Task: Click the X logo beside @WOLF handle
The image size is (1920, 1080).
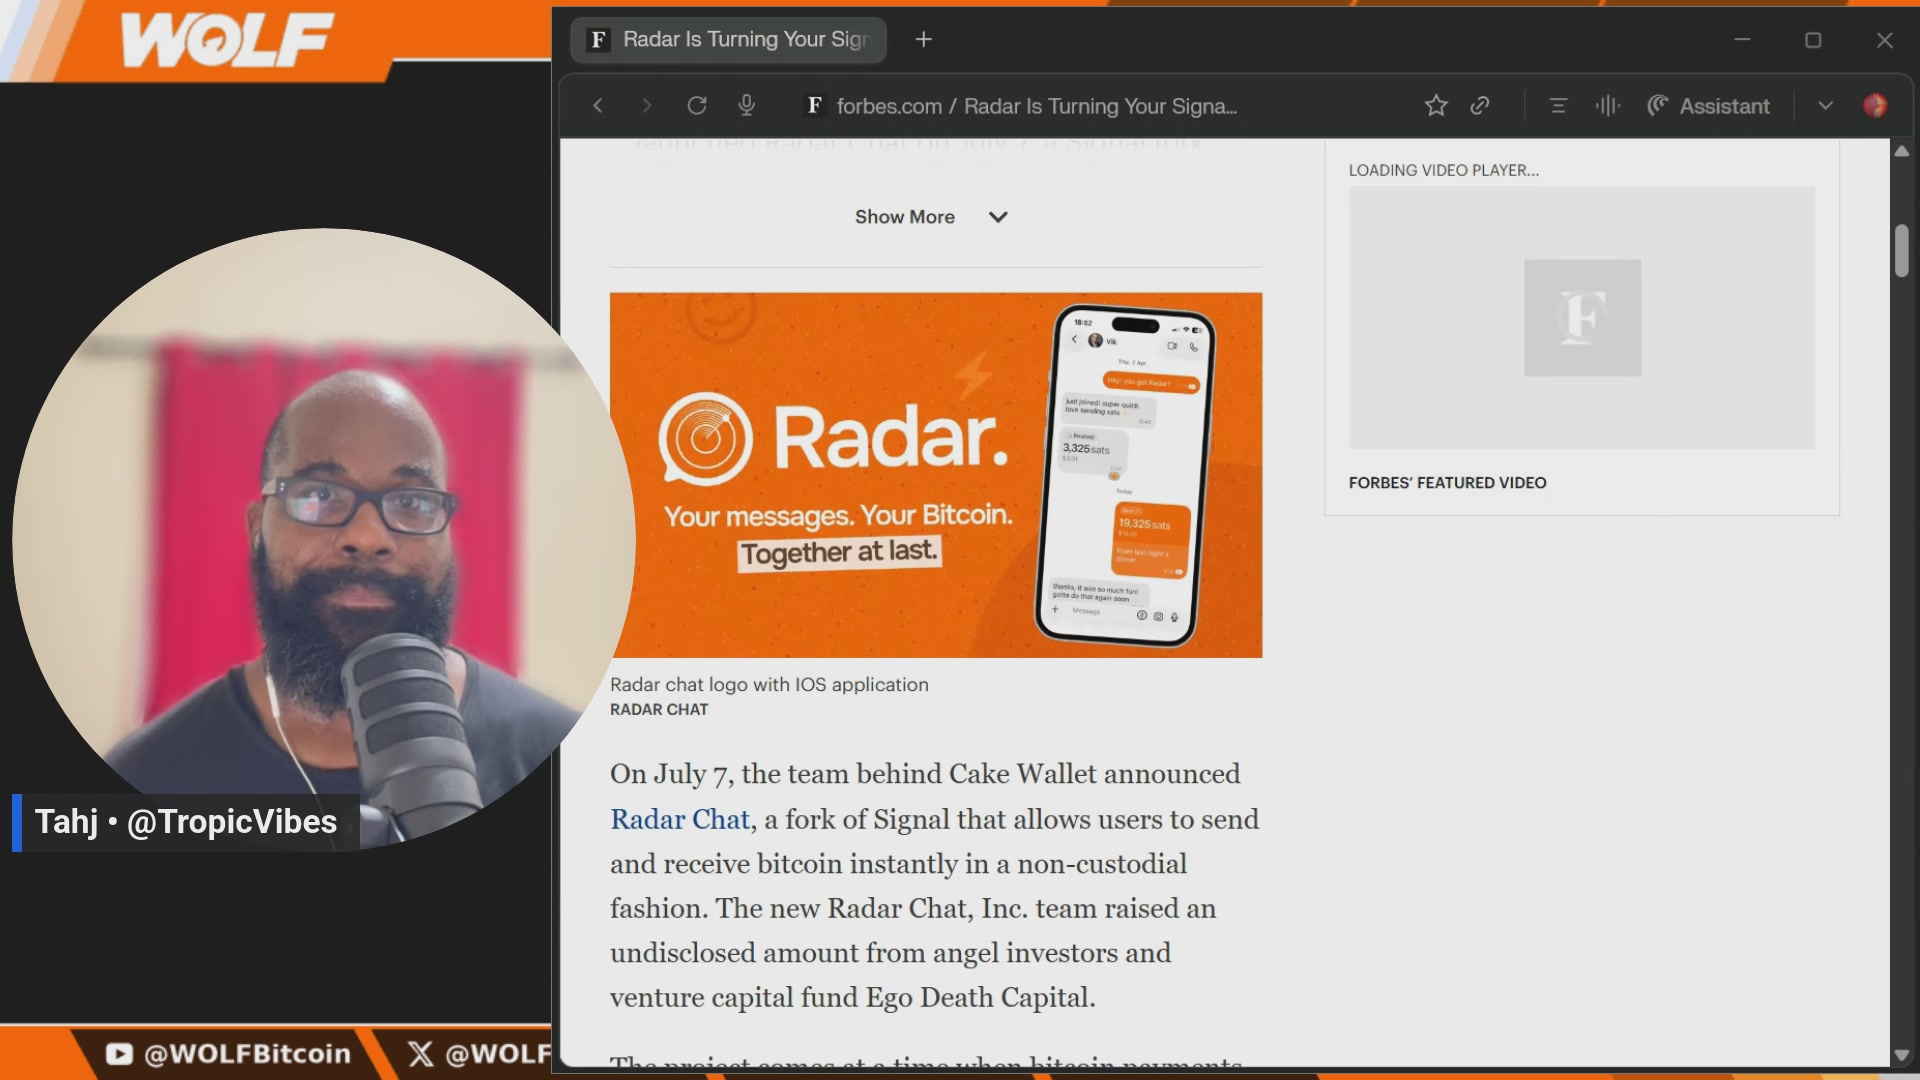Action: point(420,1054)
